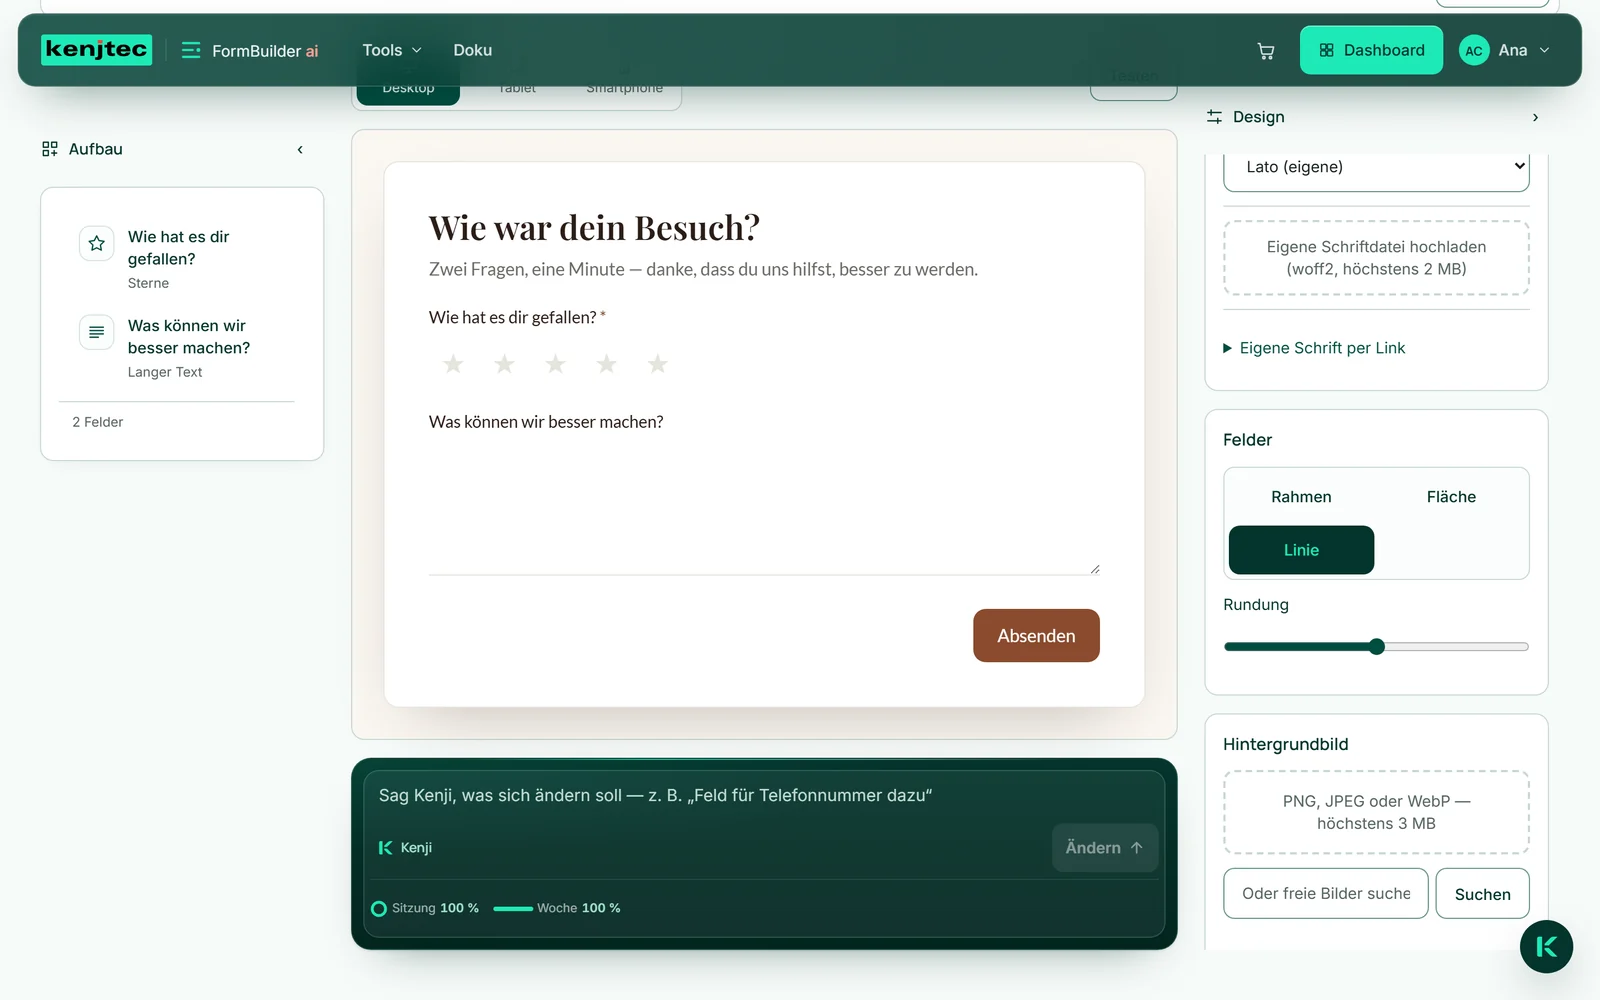This screenshot has width=1600, height=1000.
Task: Click the AC avatar circle
Action: [1474, 51]
